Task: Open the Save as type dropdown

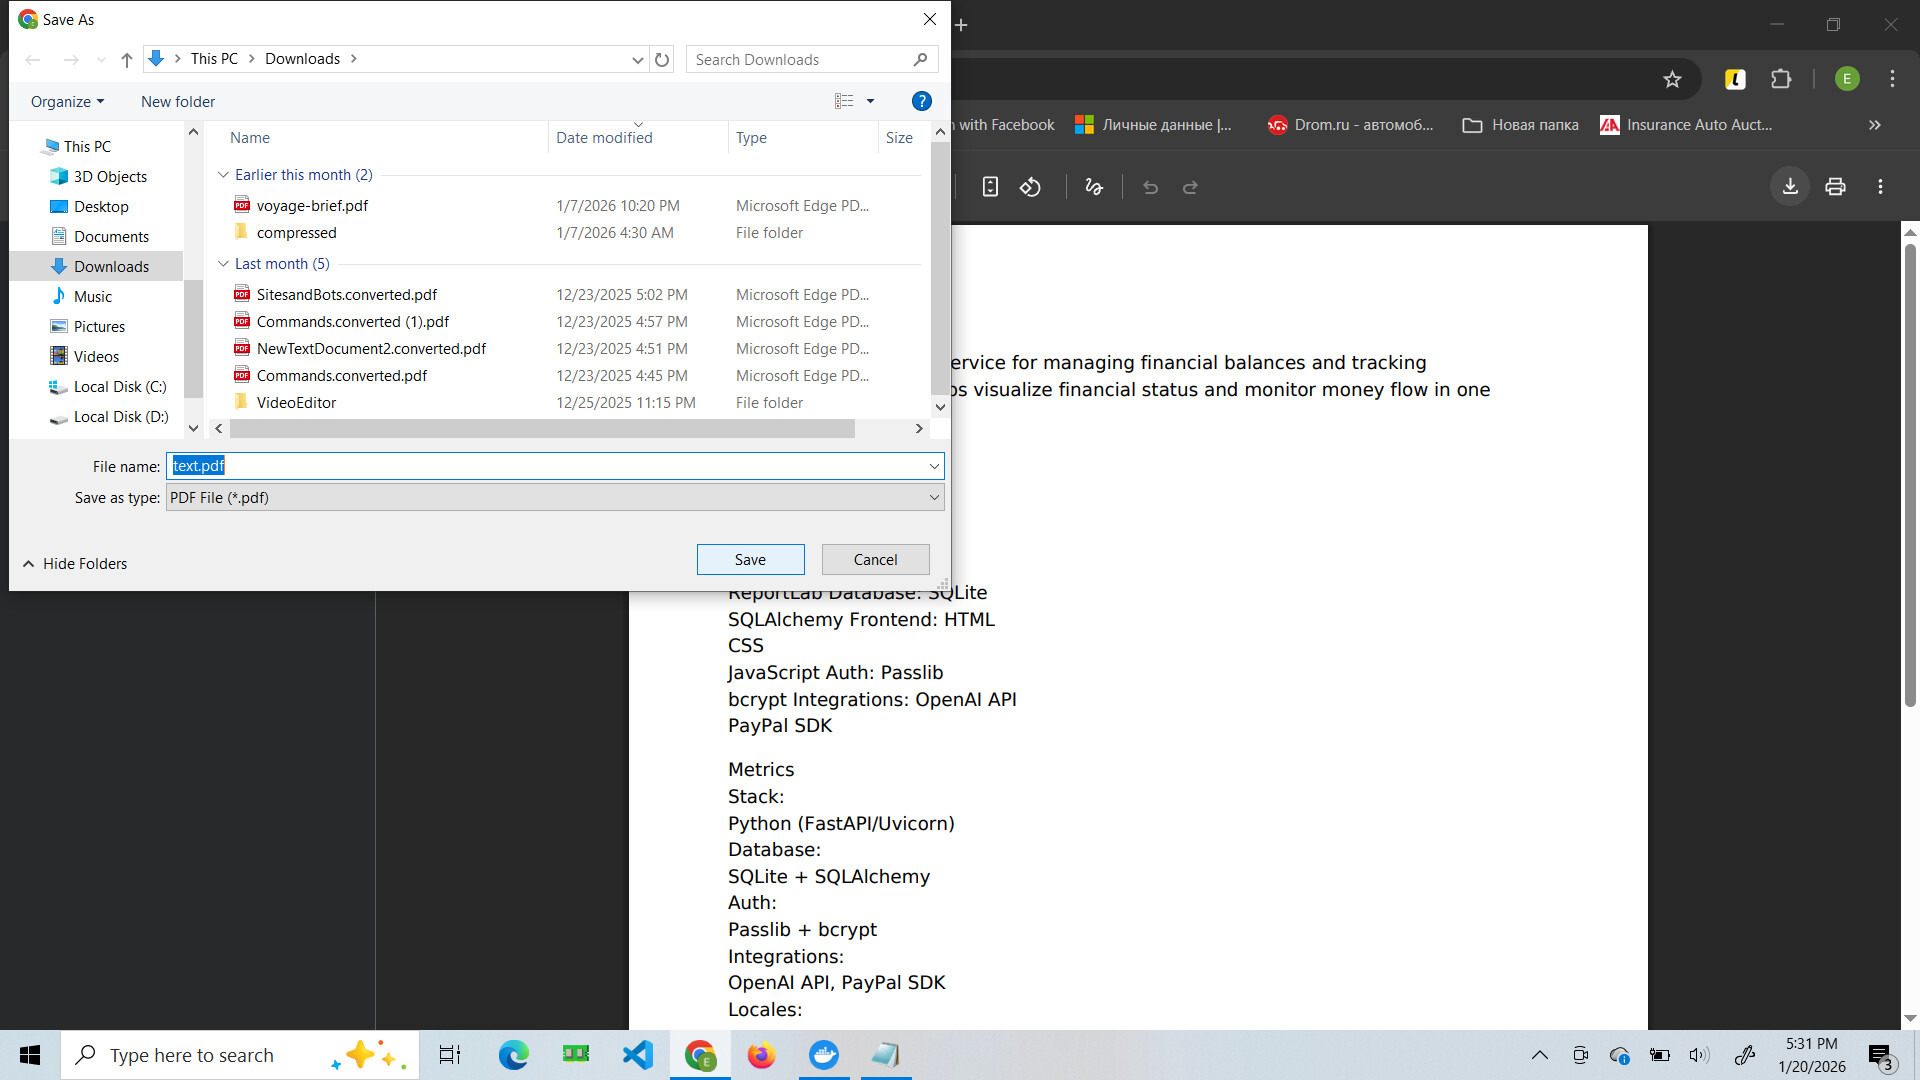Action: [934, 497]
